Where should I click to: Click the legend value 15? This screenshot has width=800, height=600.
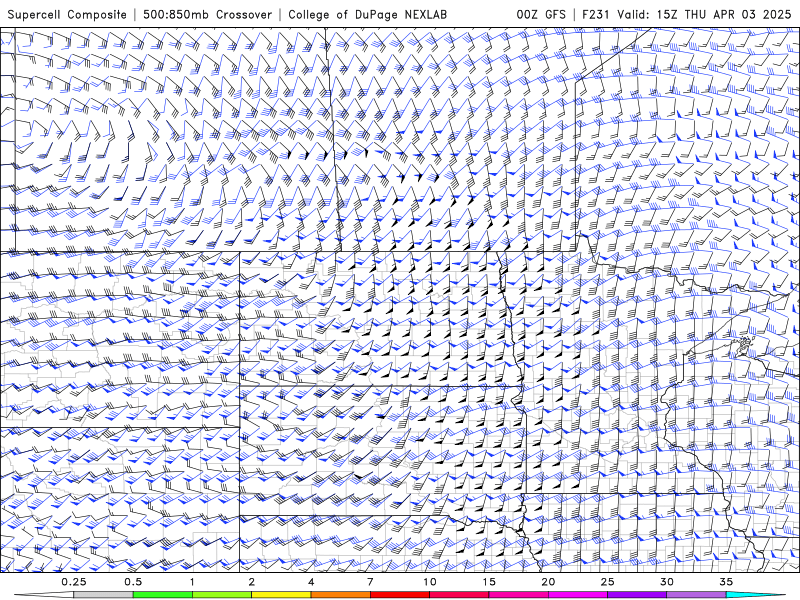pos(489,582)
